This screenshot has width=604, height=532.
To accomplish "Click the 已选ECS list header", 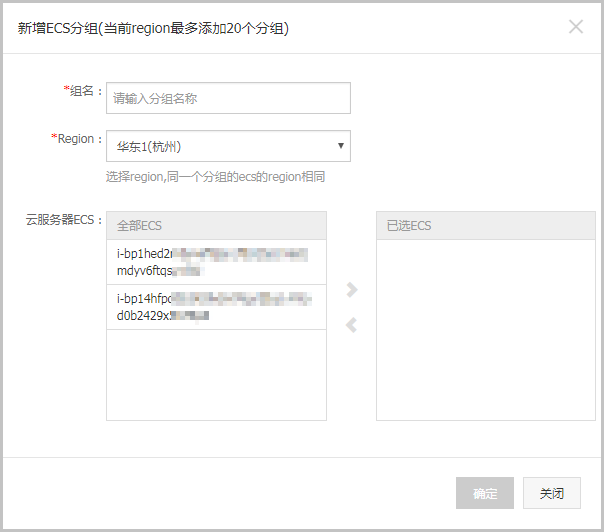I will 486,225.
